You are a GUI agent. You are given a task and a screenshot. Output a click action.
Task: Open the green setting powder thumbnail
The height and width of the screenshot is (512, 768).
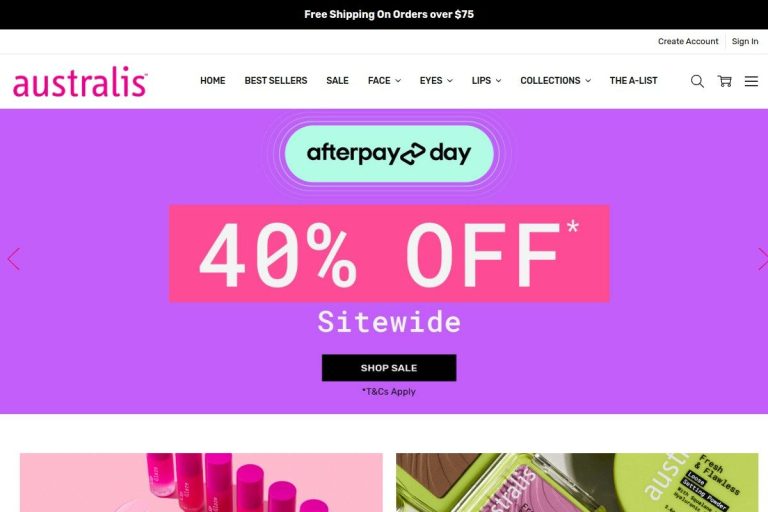pos(577,483)
